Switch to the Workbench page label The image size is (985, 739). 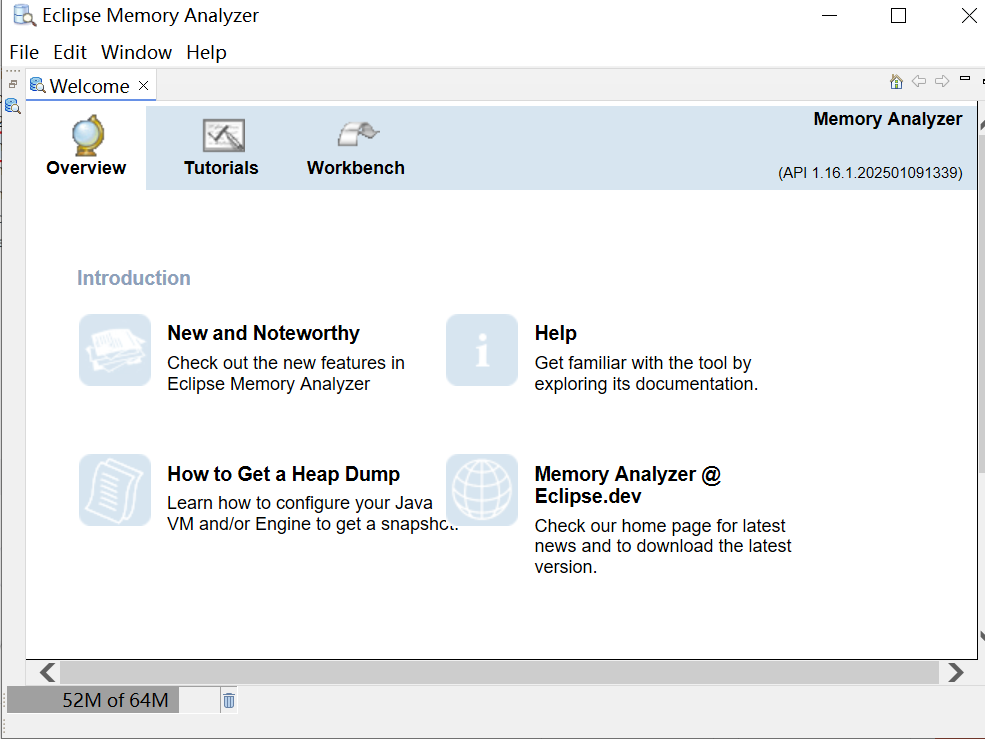356,168
